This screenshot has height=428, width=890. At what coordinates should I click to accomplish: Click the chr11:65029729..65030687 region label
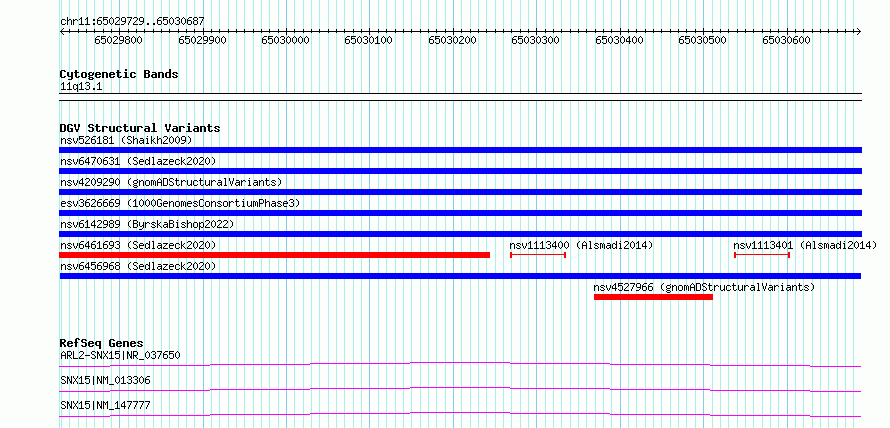click(x=132, y=22)
